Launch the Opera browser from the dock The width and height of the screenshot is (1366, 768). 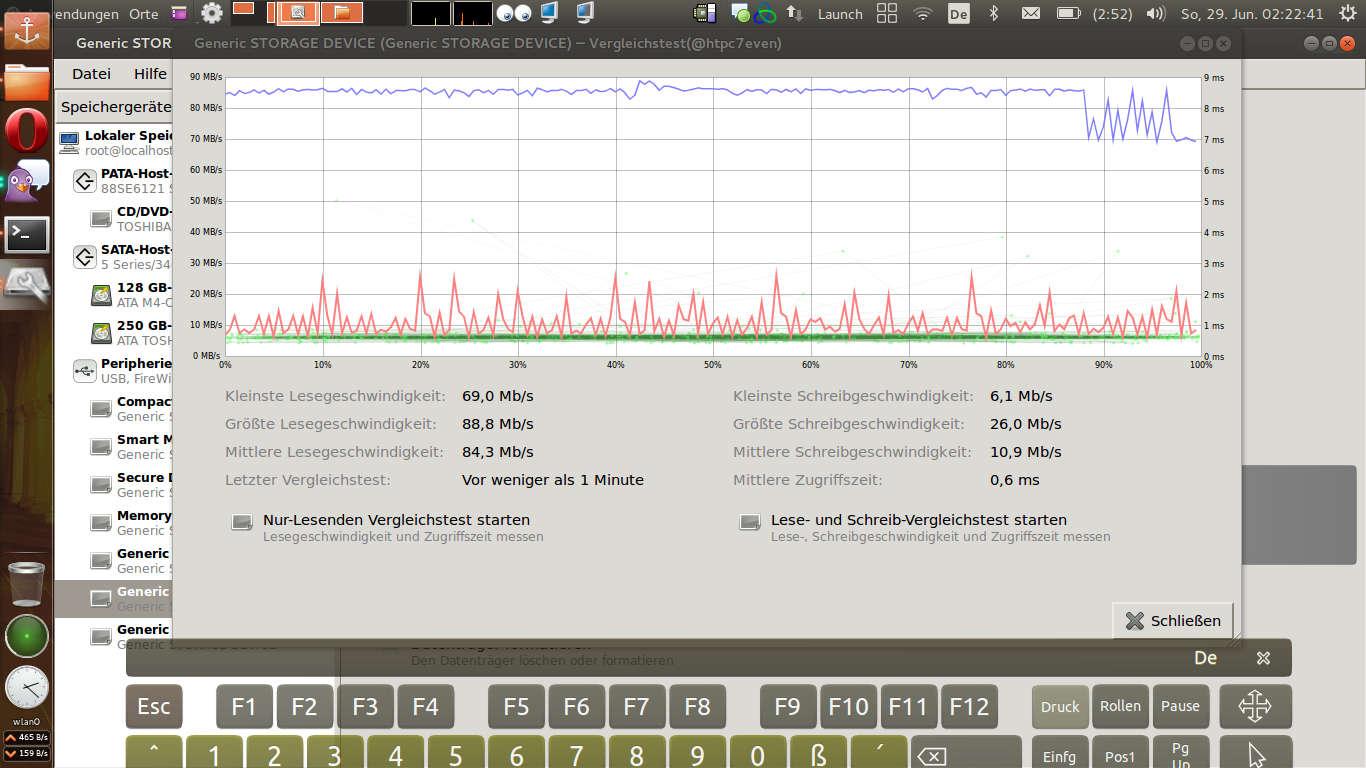click(x=27, y=131)
